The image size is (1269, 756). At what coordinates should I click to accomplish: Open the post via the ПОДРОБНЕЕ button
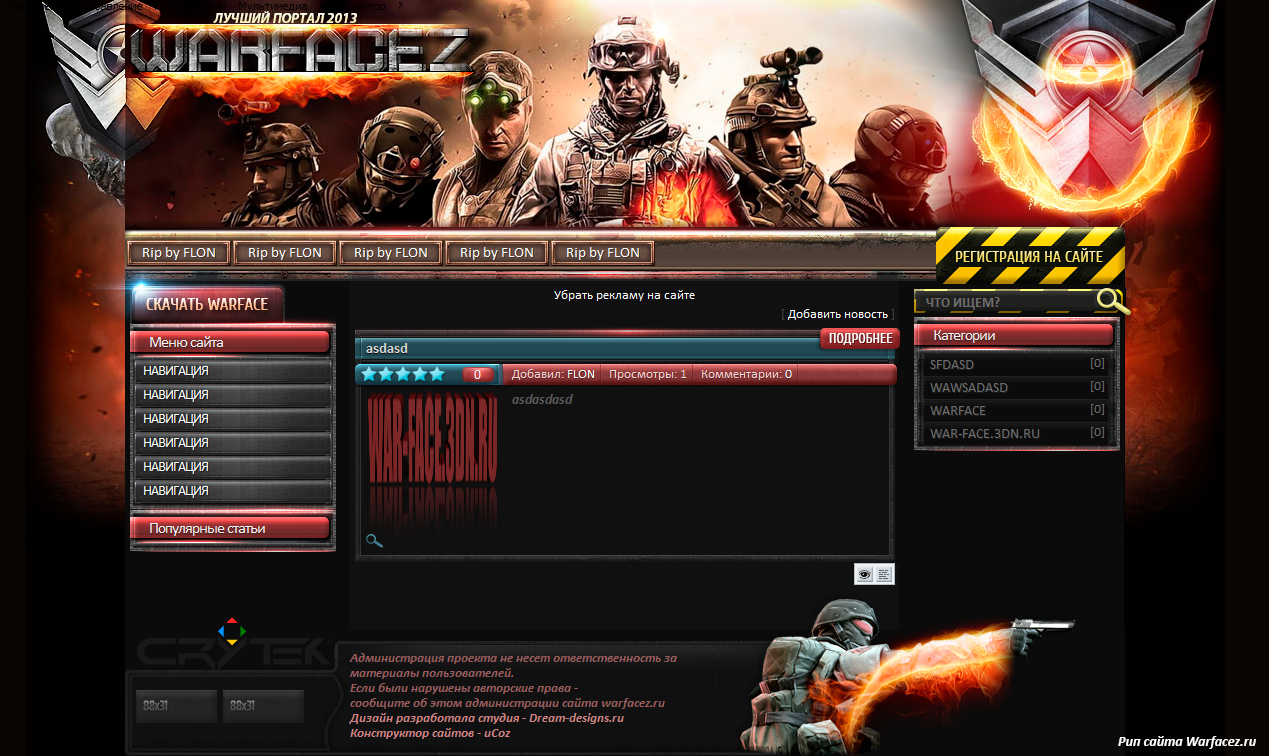(858, 338)
